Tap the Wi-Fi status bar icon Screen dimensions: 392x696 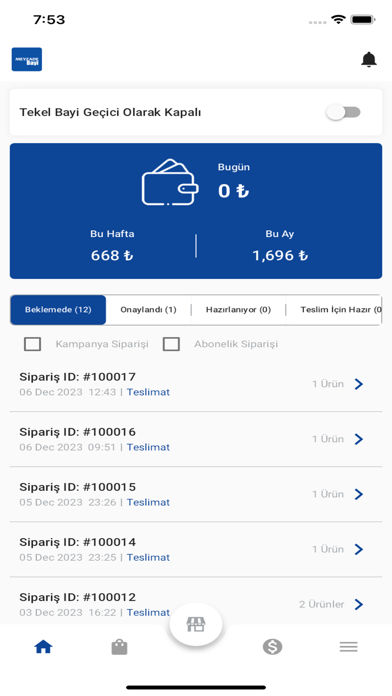[x=338, y=20]
